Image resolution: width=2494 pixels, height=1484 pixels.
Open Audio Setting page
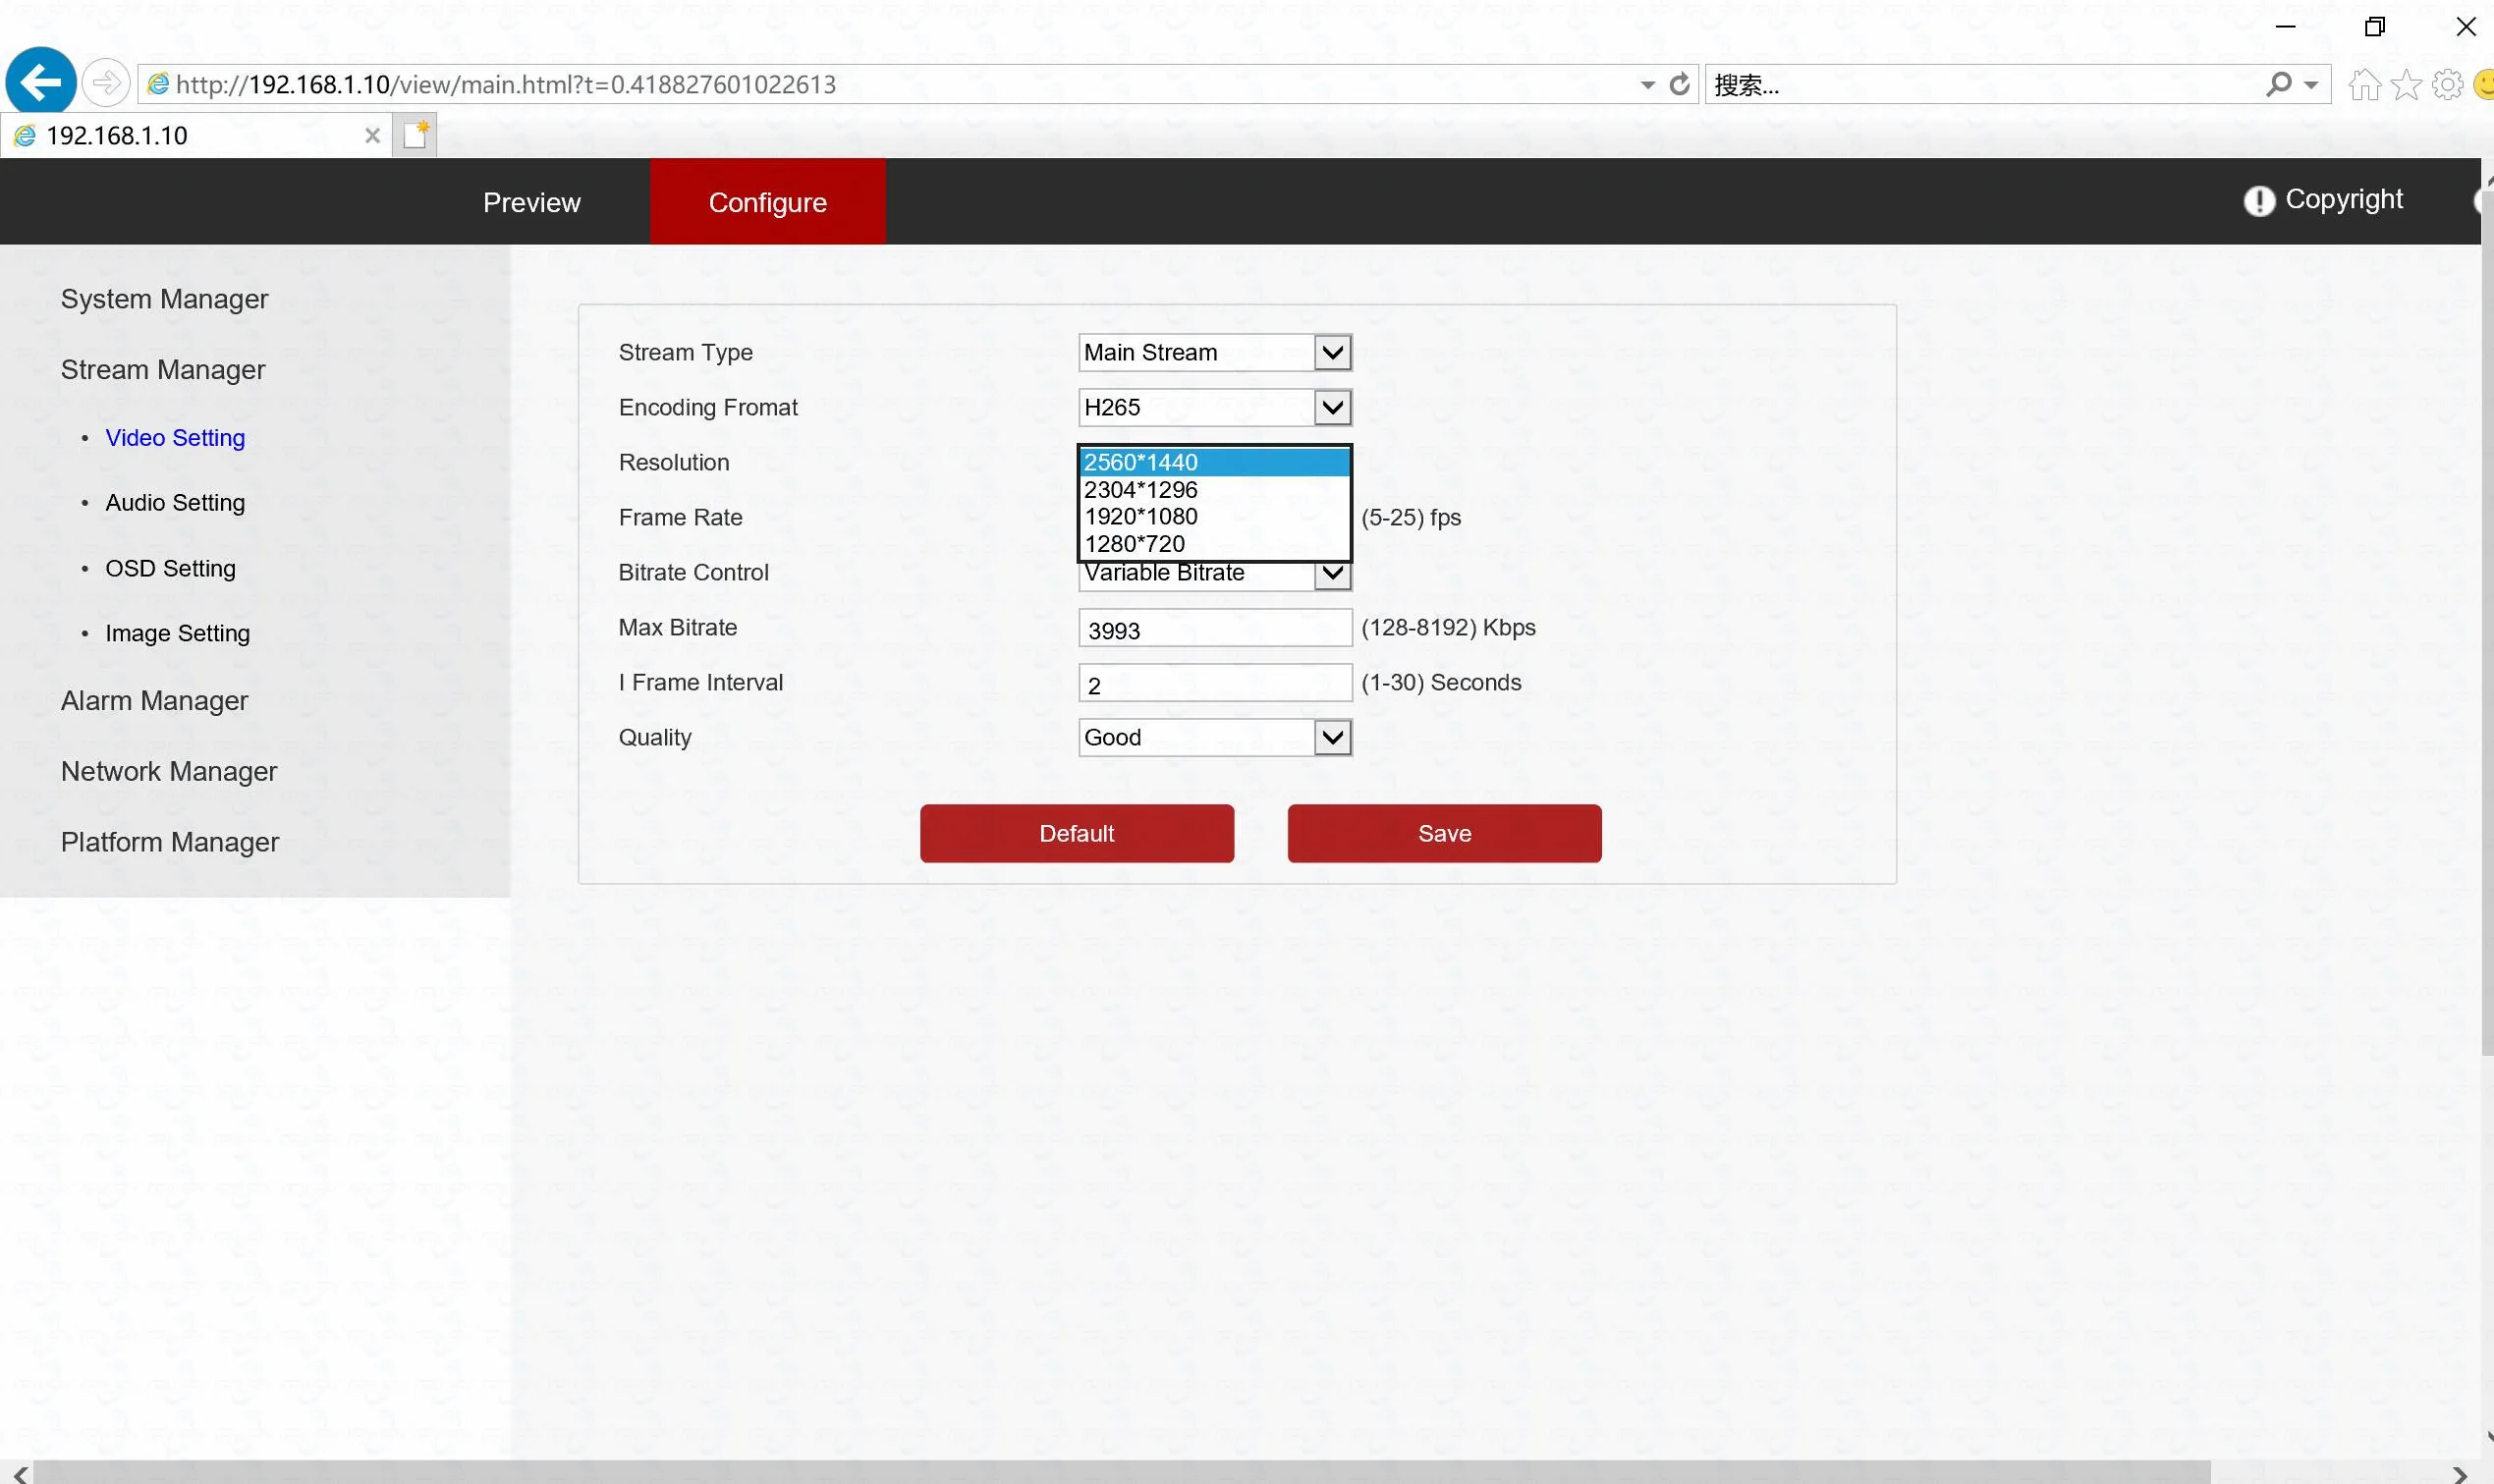click(175, 503)
